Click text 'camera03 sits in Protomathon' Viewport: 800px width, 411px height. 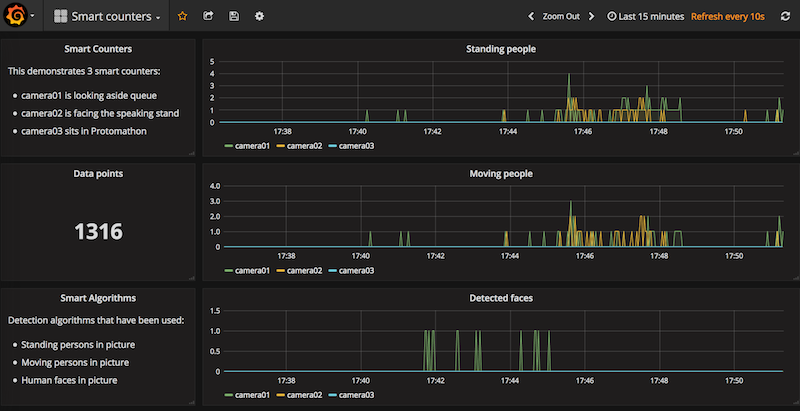tap(84, 131)
